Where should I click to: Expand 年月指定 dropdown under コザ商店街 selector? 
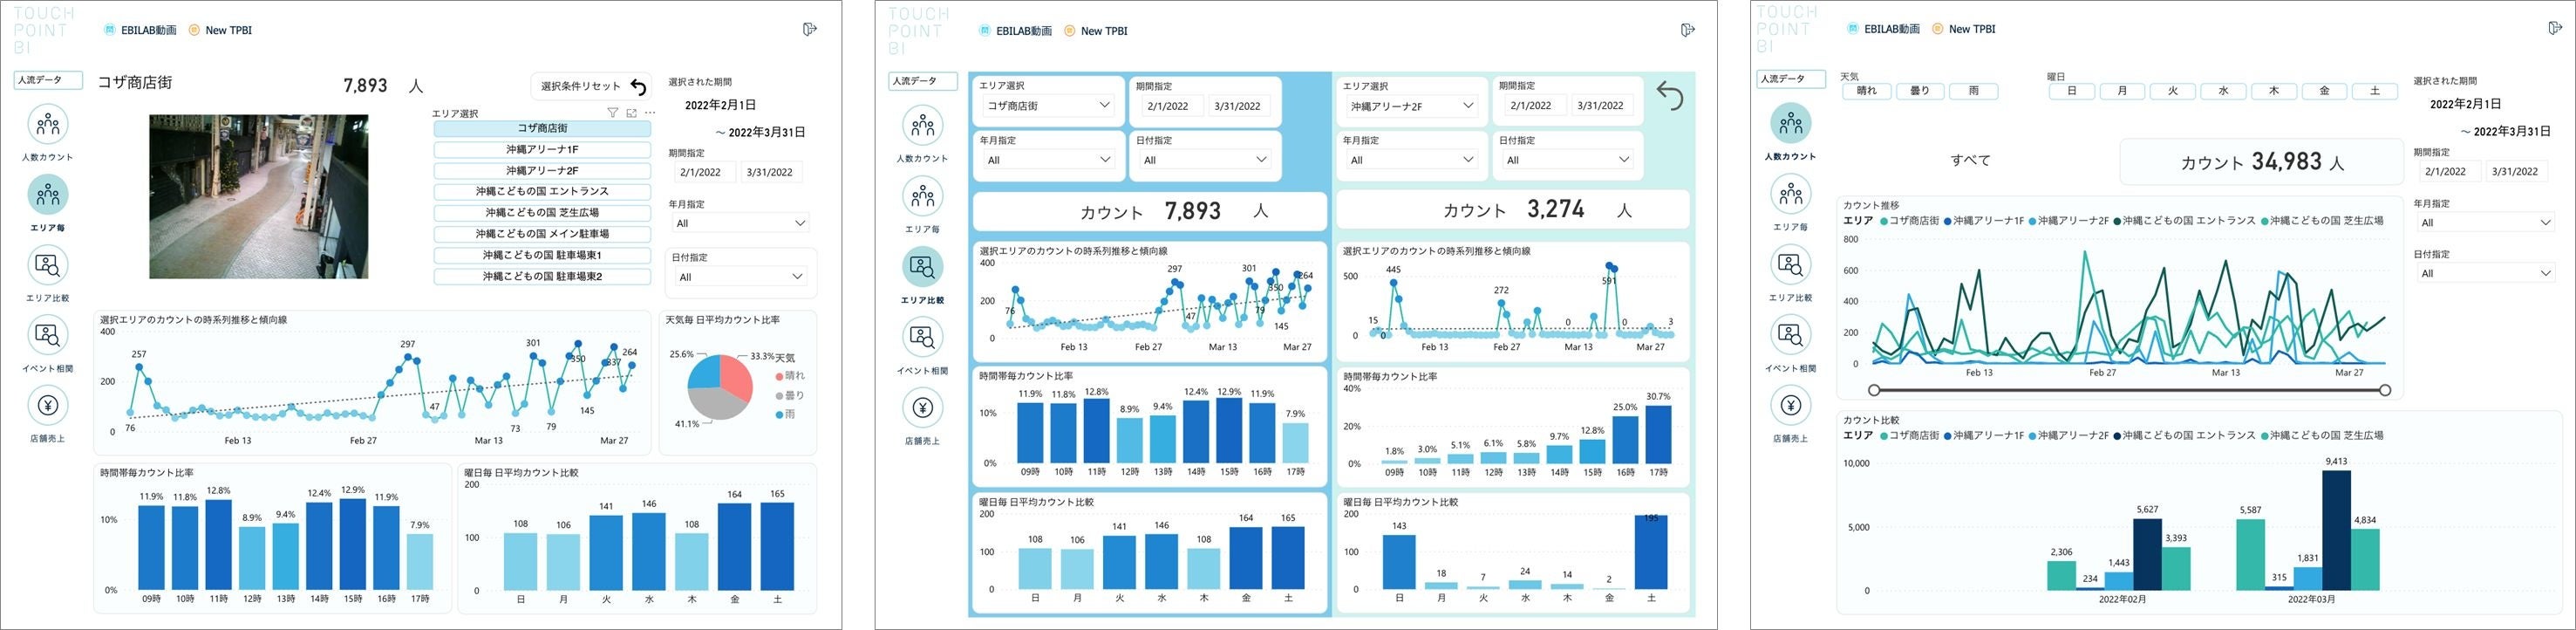click(x=1047, y=159)
